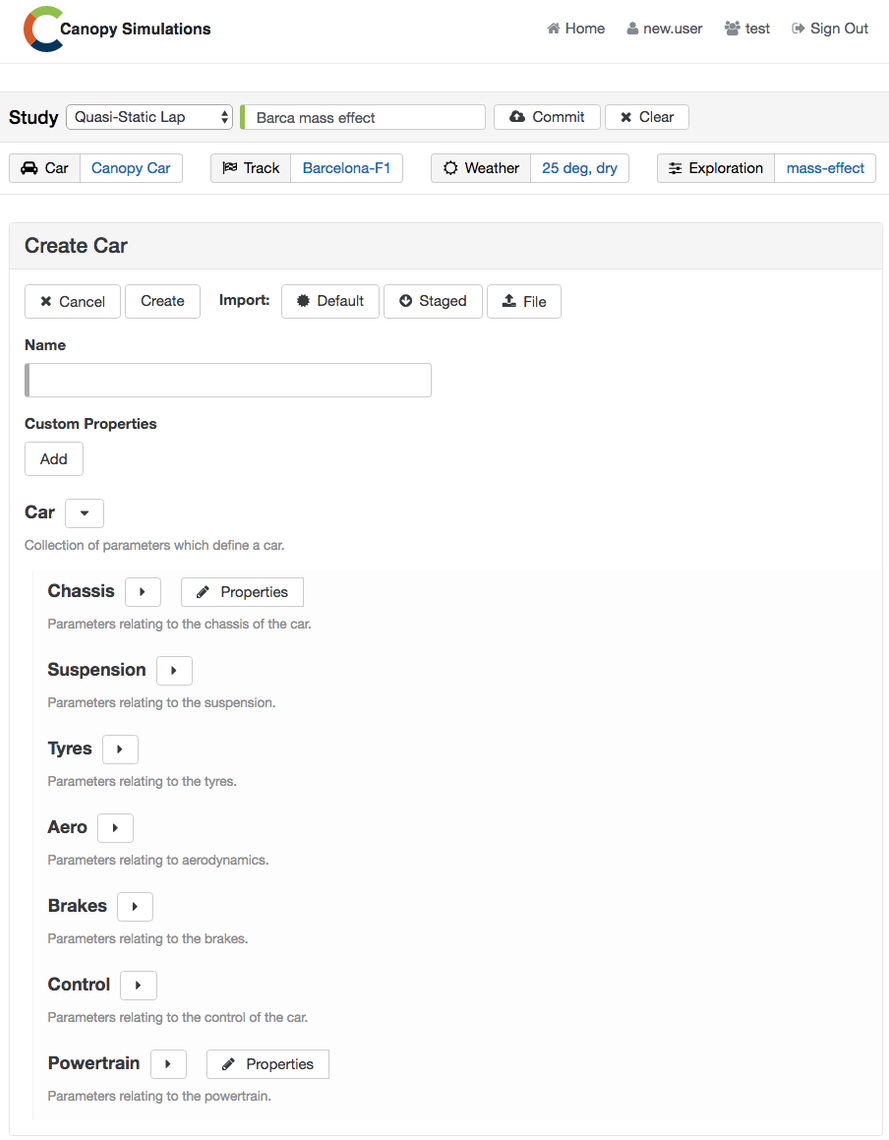Cancel car creation
This screenshot has width=889, height=1140.
73,302
